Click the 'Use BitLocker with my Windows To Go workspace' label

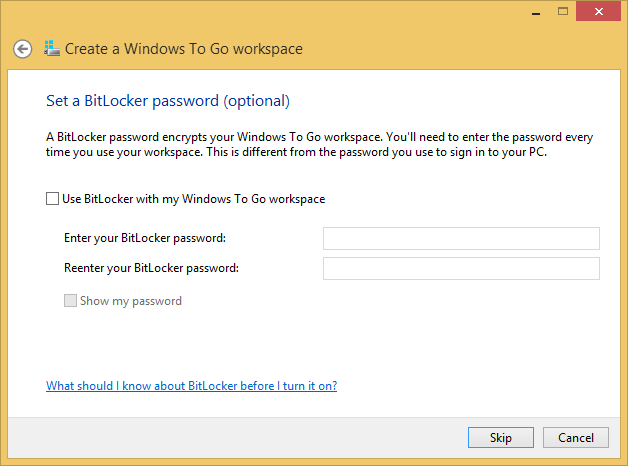[x=193, y=199]
